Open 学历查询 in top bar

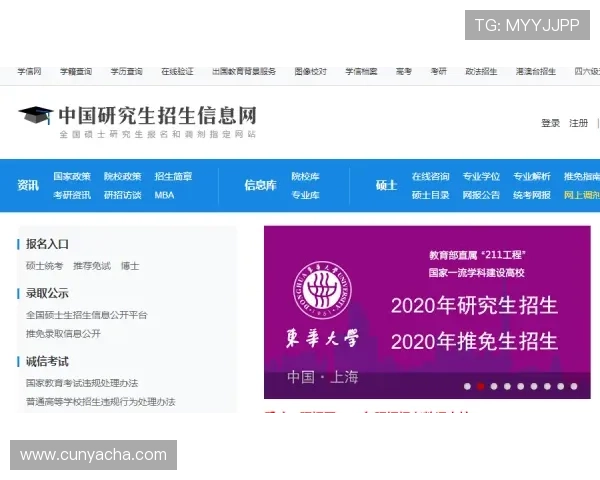tap(126, 72)
